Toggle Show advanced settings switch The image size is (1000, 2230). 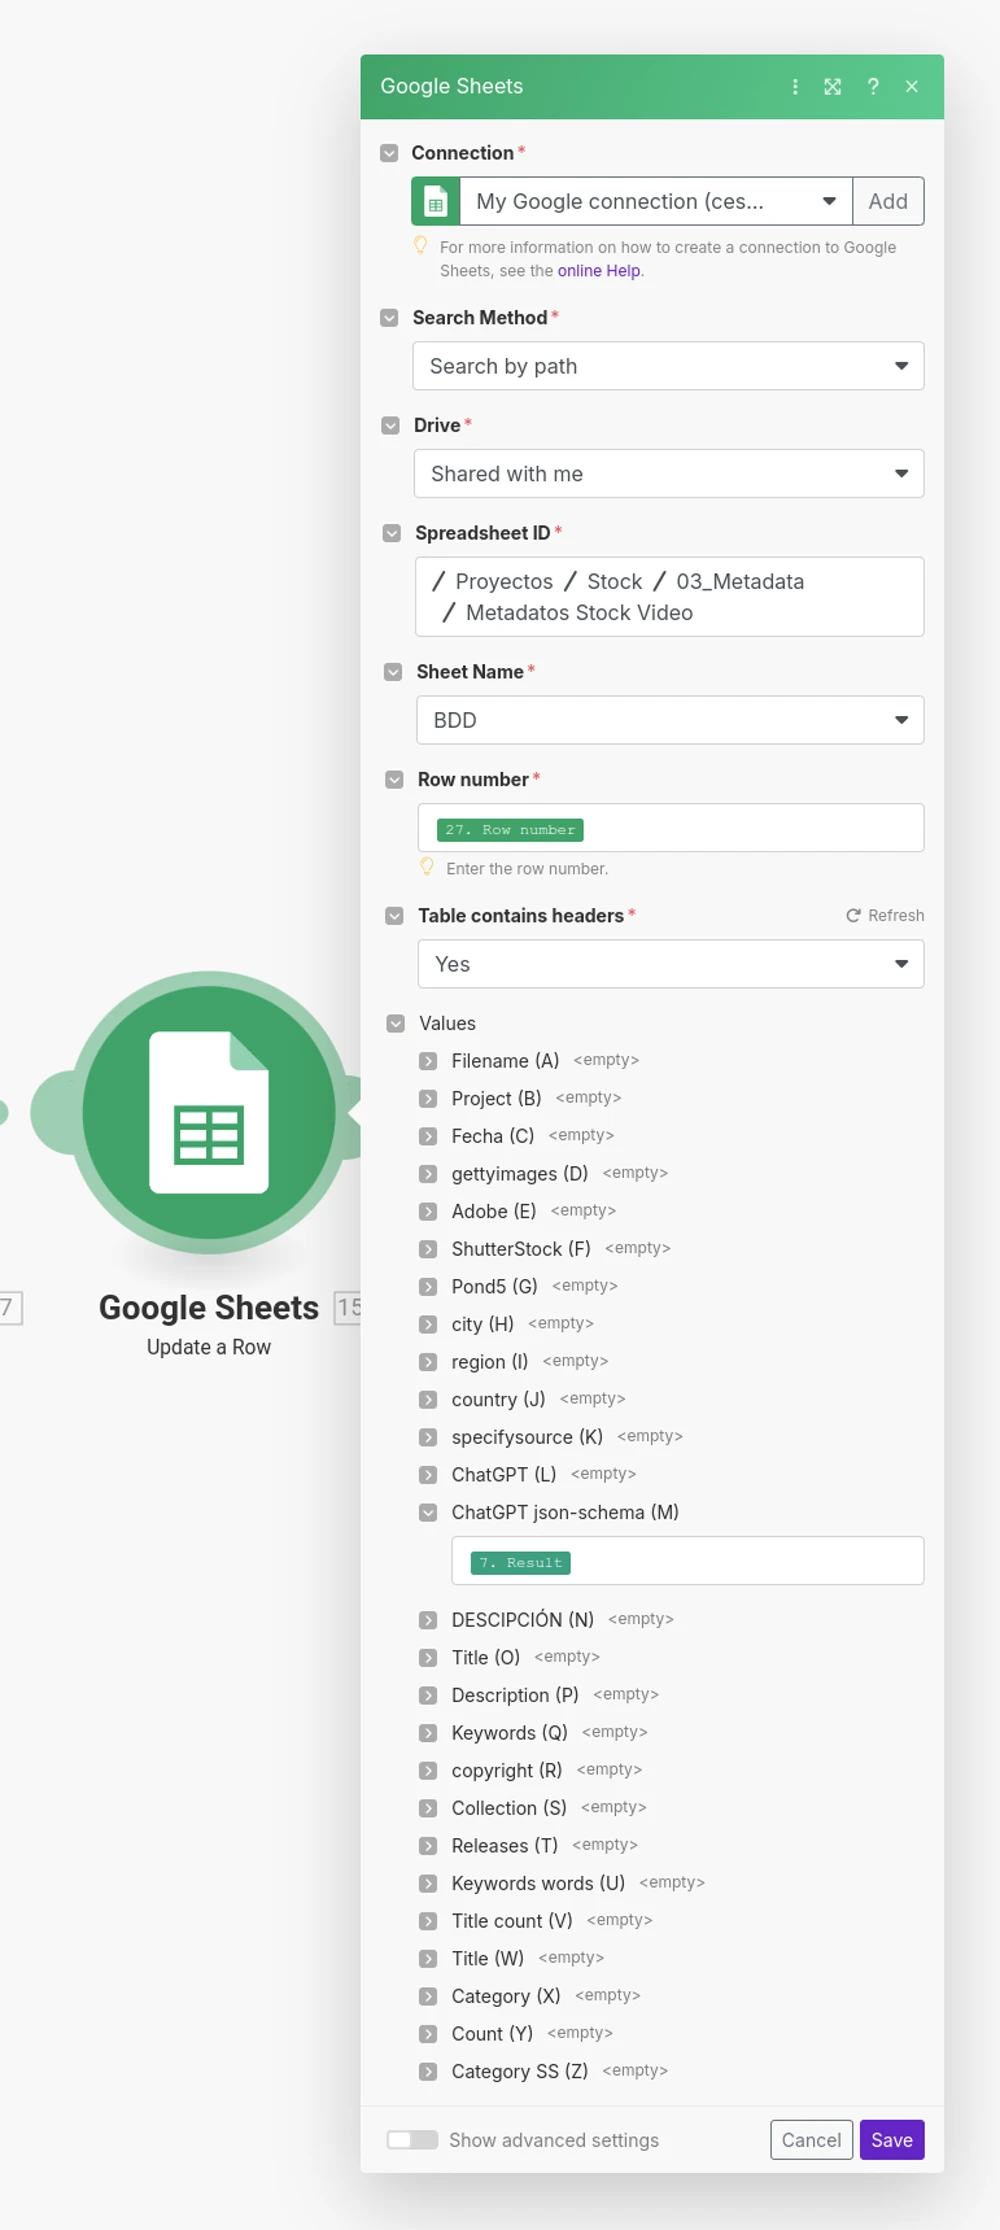pyautogui.click(x=412, y=2140)
